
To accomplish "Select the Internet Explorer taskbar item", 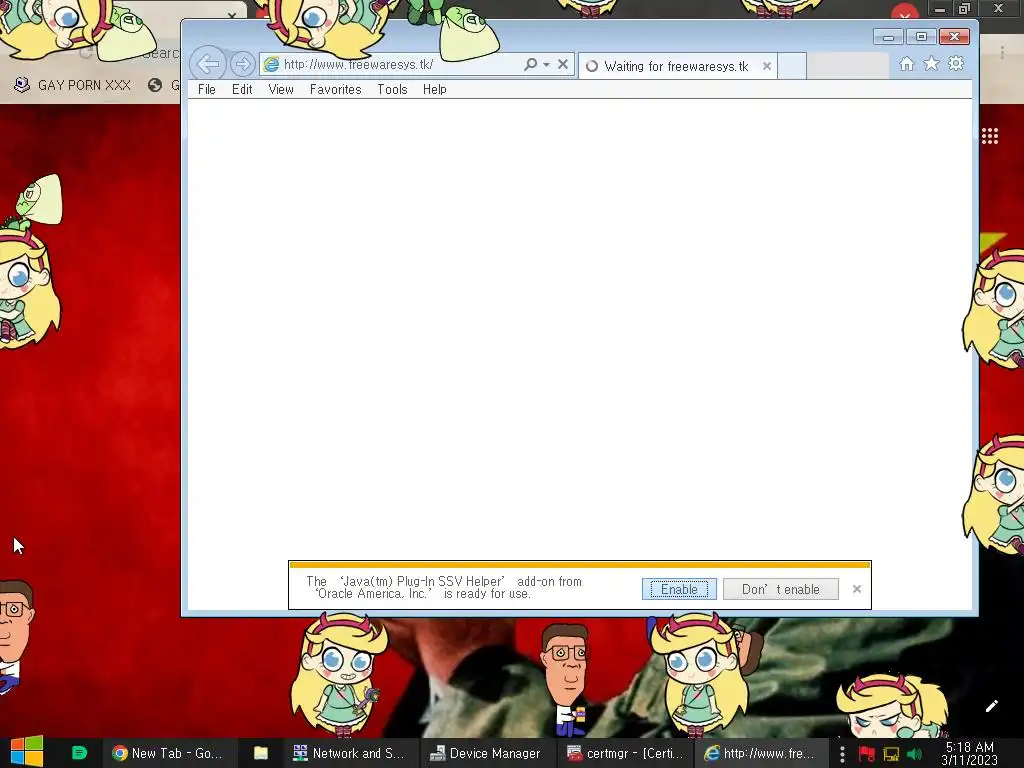I will [x=759, y=753].
